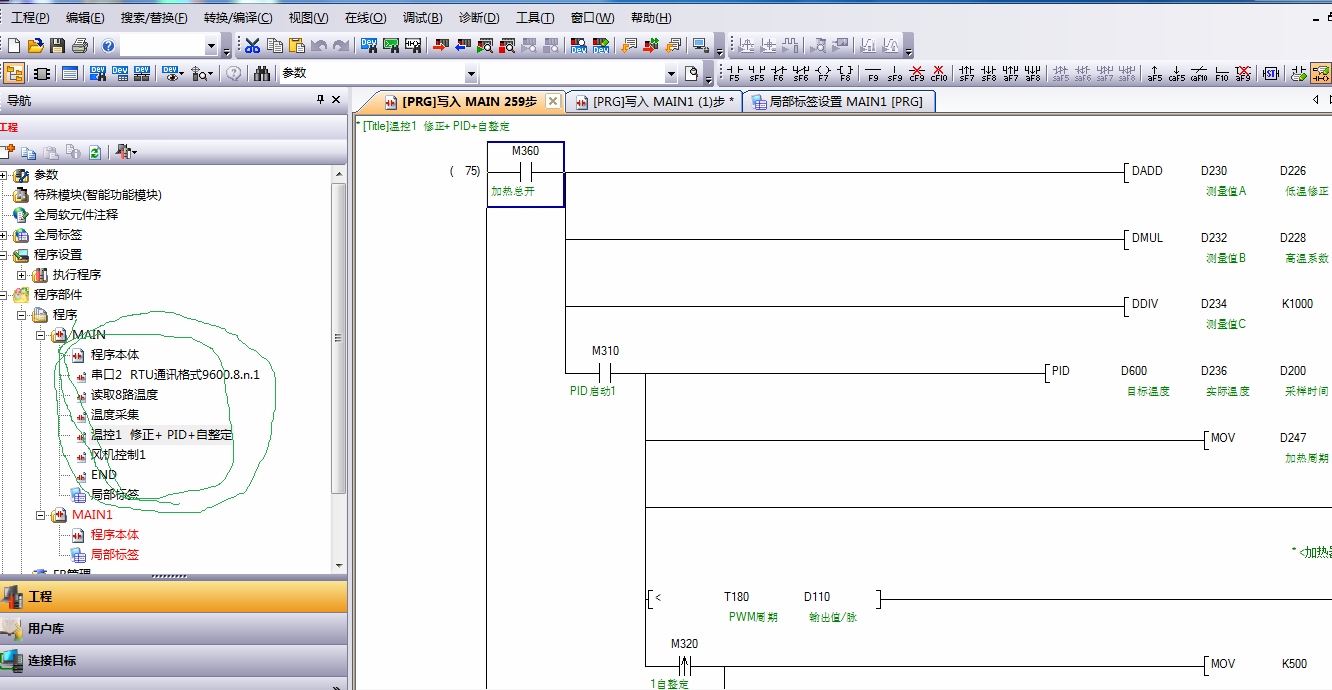The width and height of the screenshot is (1332, 690).
Task: Pin the navigation panel
Action: [x=320, y=100]
